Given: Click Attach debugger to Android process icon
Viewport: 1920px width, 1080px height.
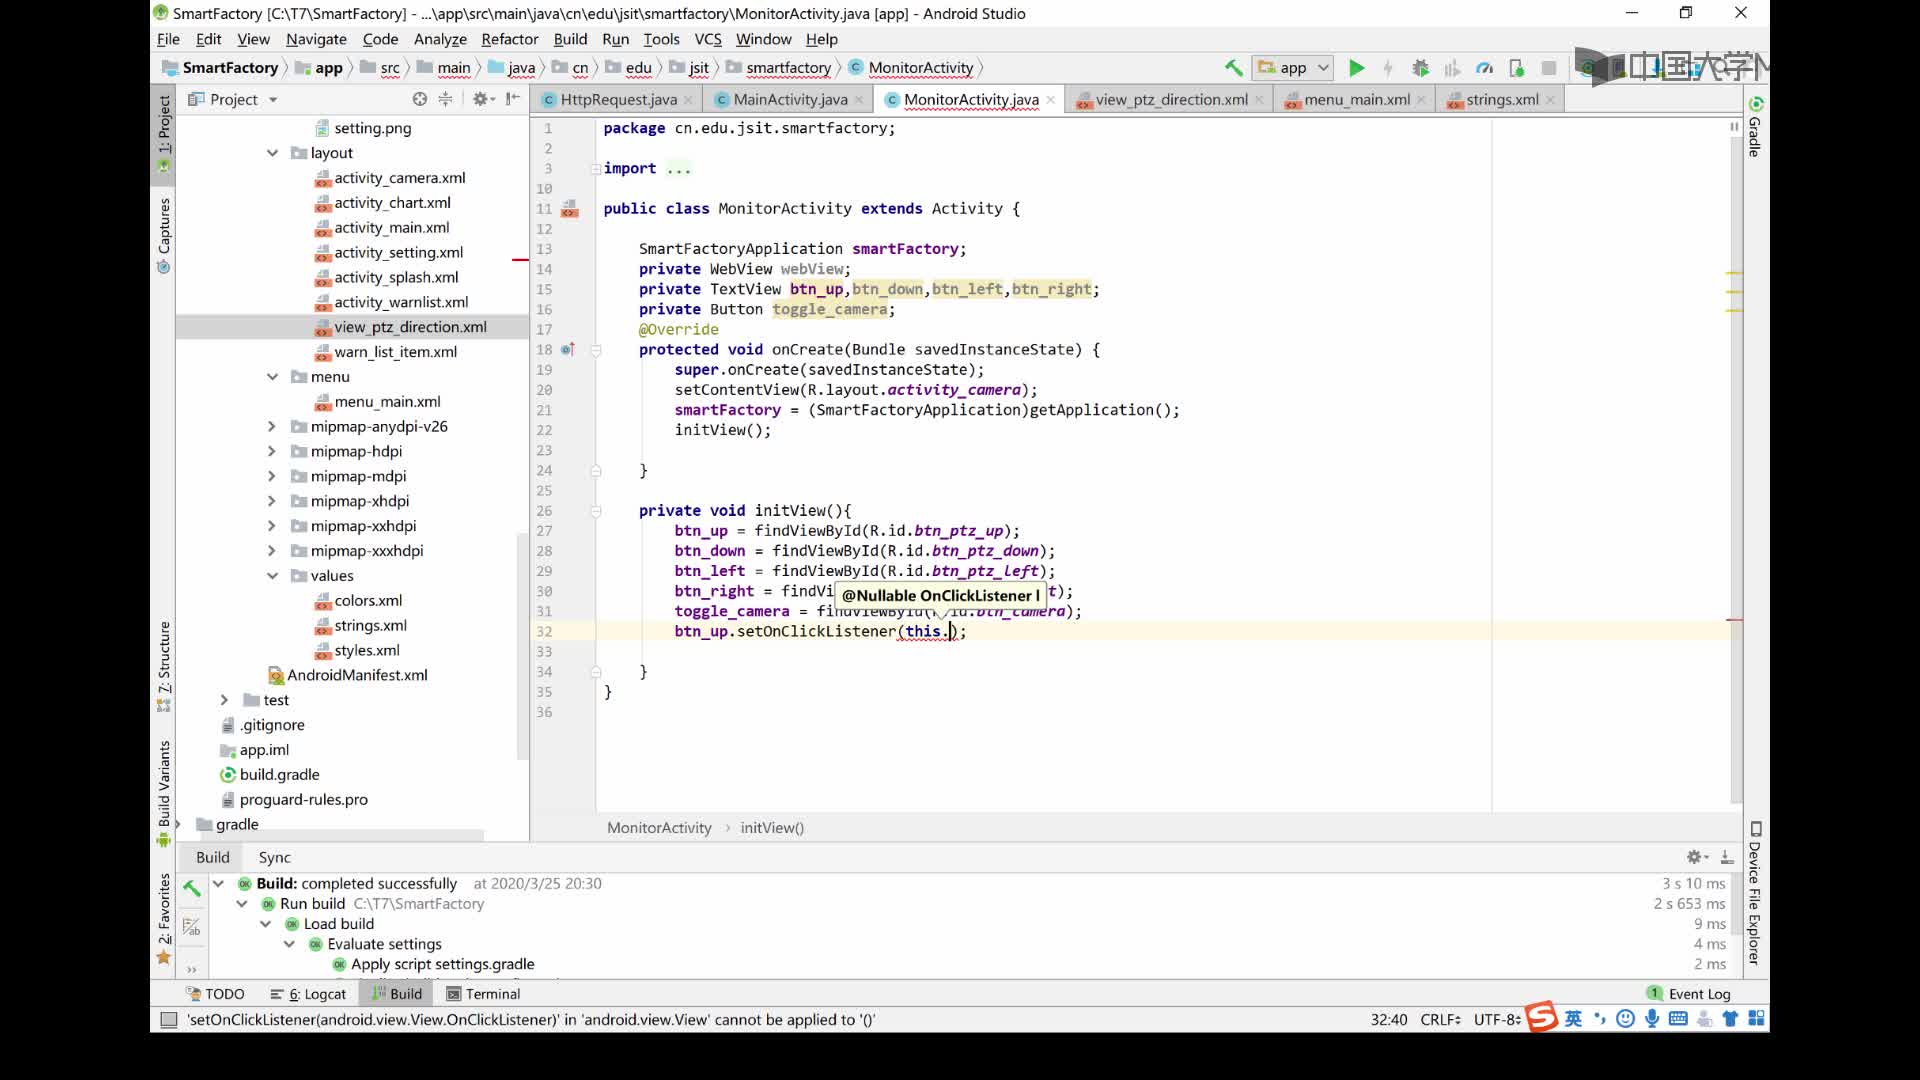Looking at the screenshot, I should coord(1516,68).
